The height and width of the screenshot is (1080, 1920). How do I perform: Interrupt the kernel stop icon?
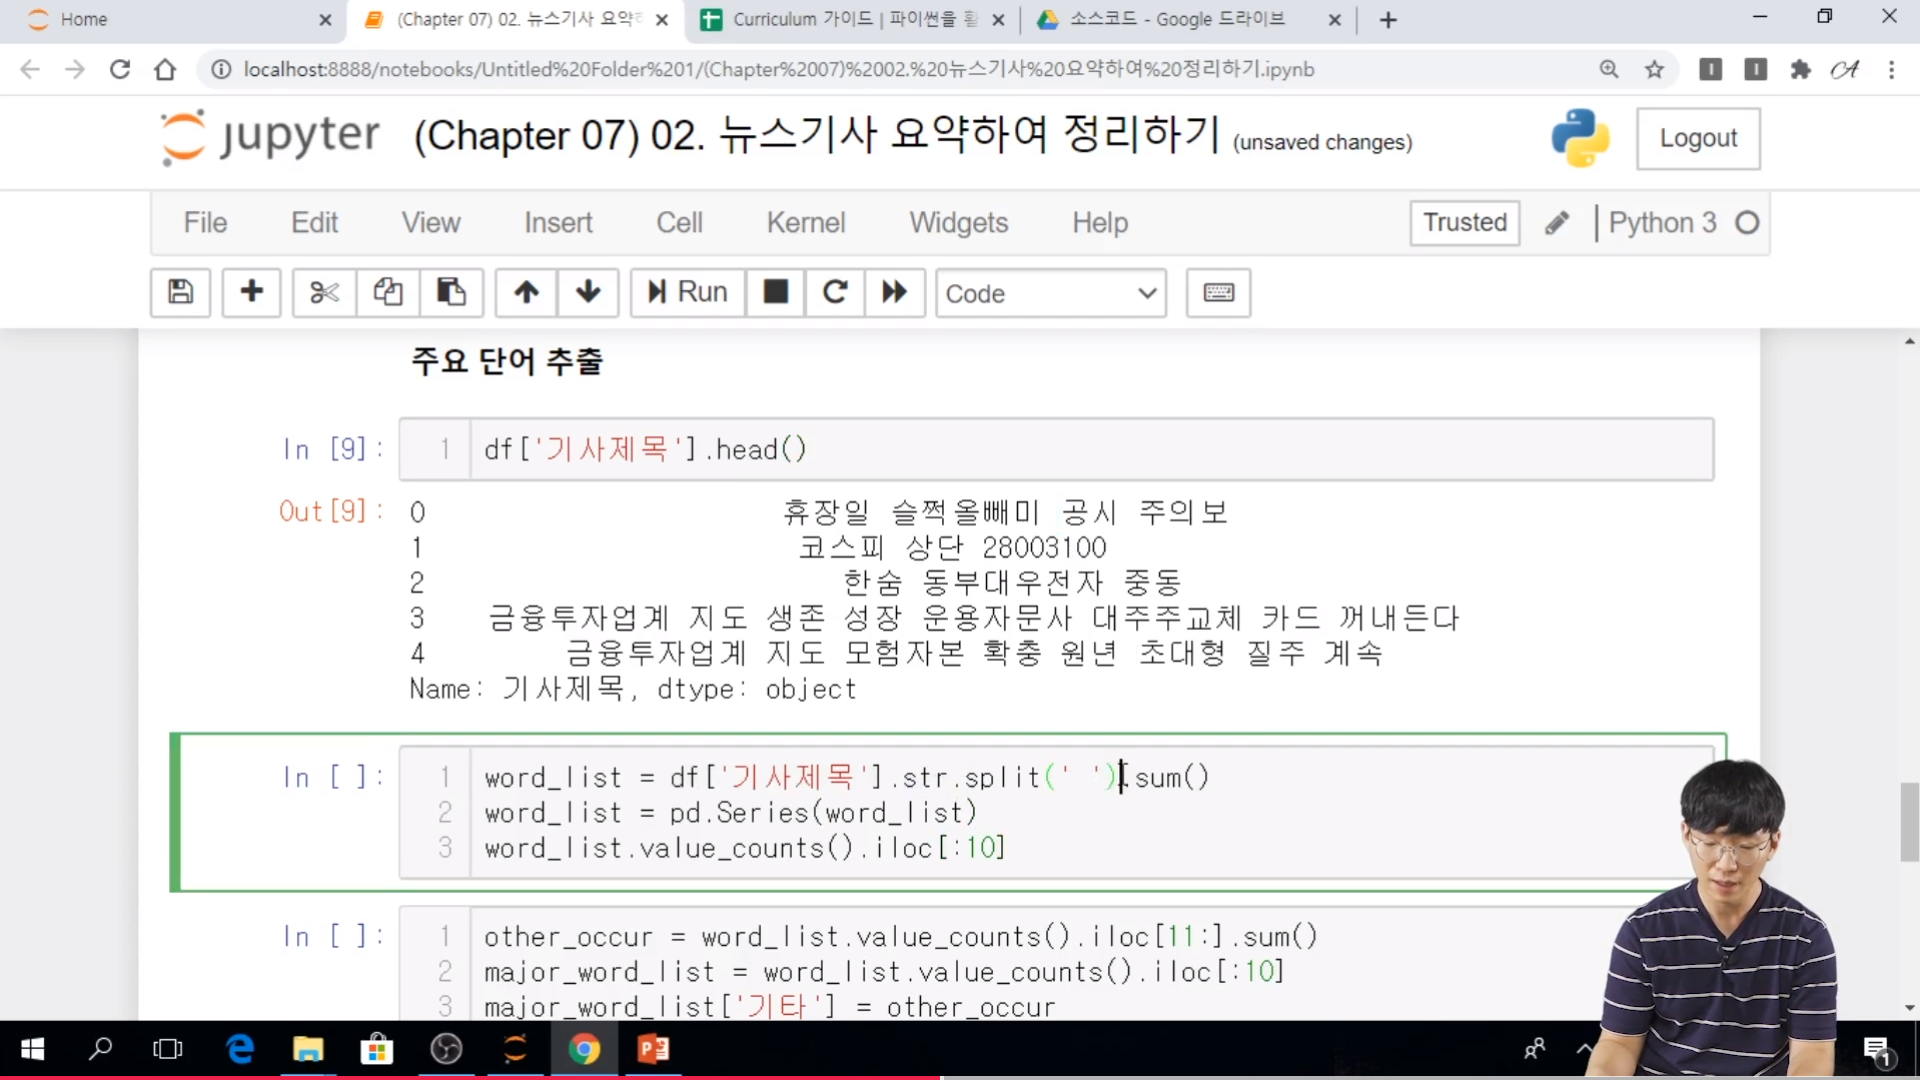coord(775,292)
